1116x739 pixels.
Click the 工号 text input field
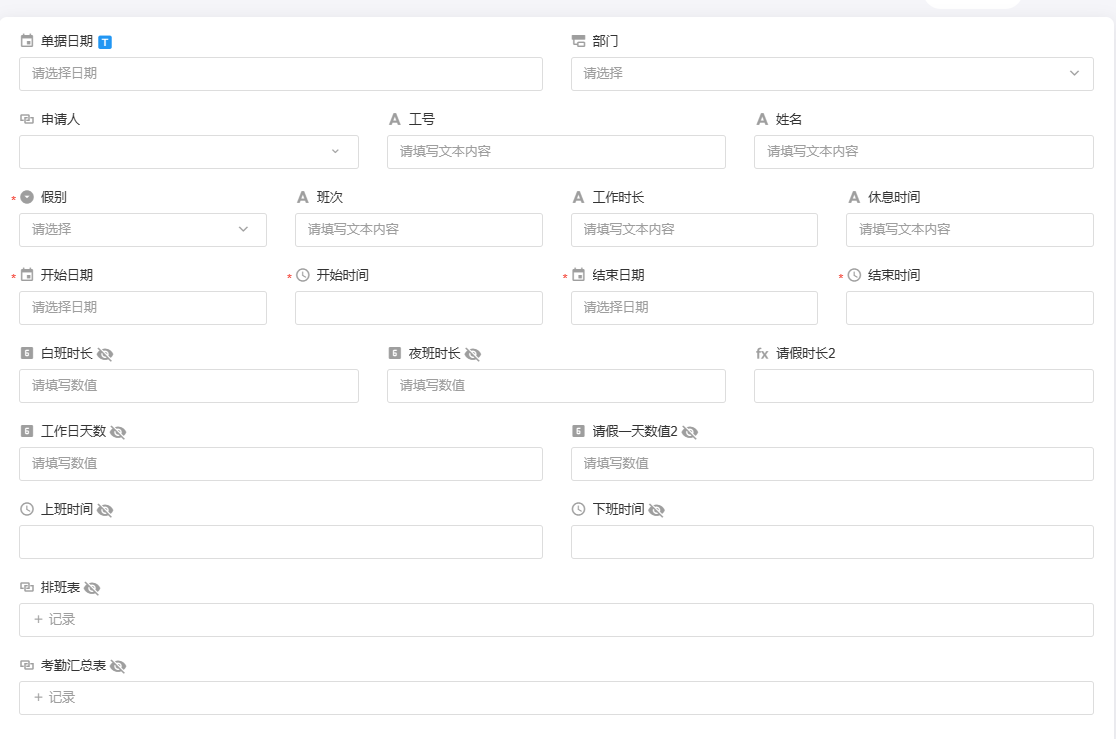pyautogui.click(x=556, y=151)
